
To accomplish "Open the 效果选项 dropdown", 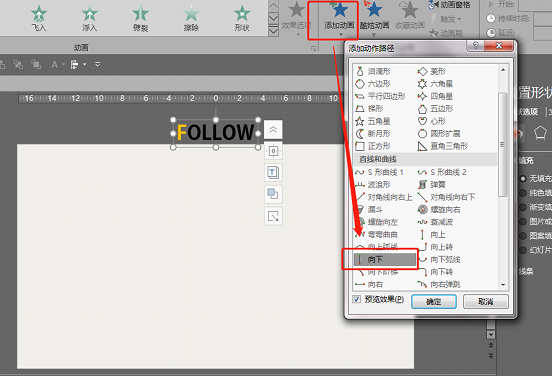I will pyautogui.click(x=297, y=19).
